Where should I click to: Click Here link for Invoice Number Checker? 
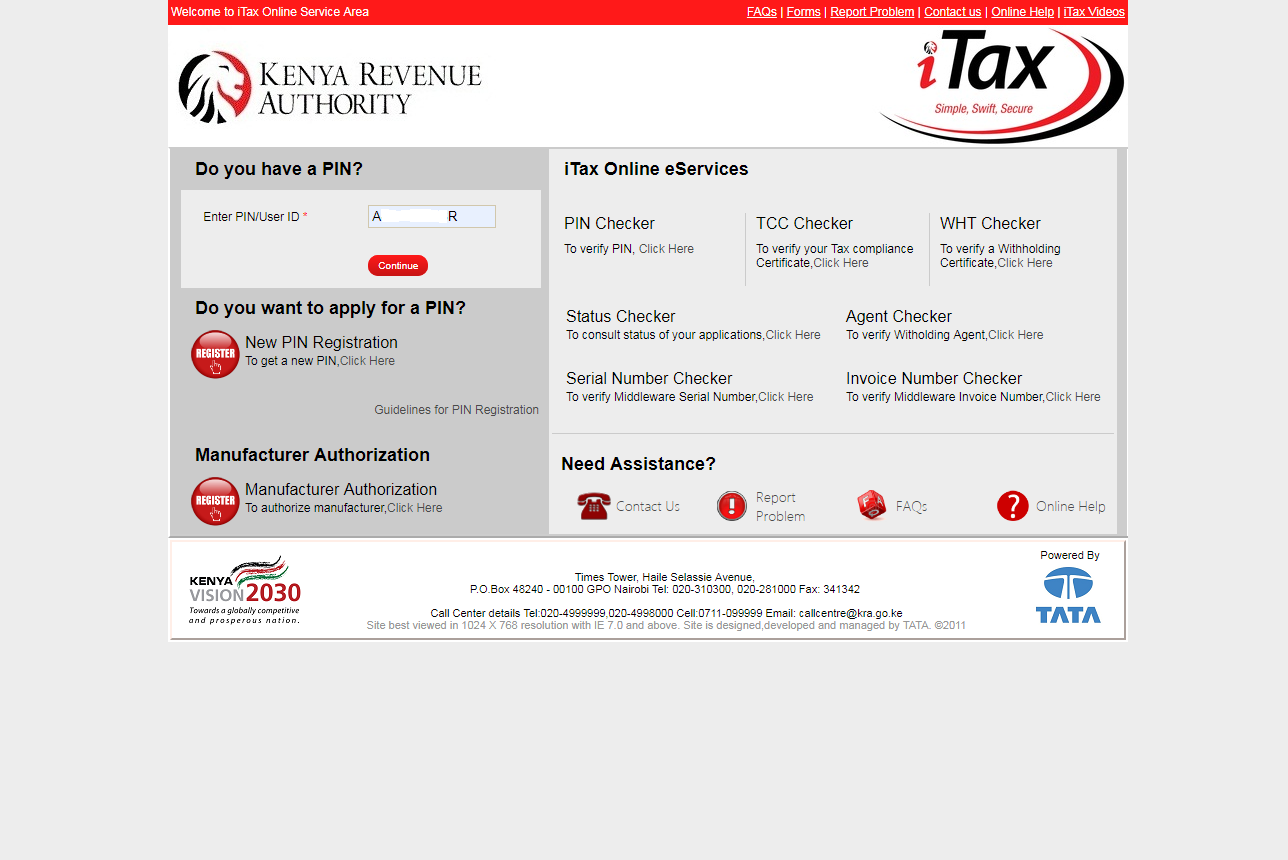click(1073, 397)
